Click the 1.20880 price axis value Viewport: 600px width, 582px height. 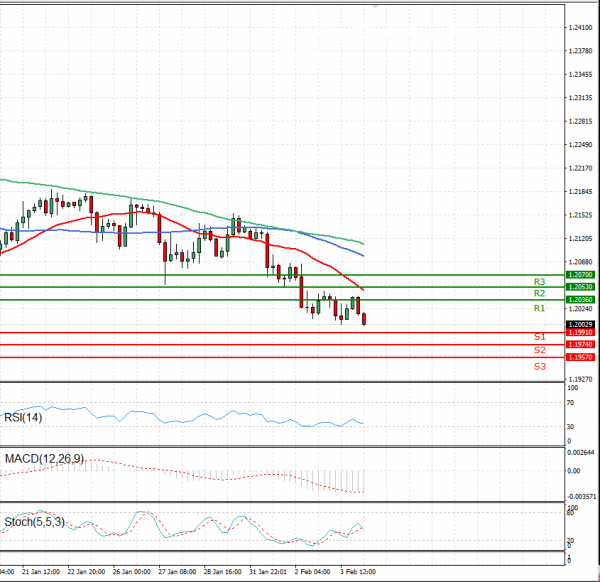click(x=580, y=262)
